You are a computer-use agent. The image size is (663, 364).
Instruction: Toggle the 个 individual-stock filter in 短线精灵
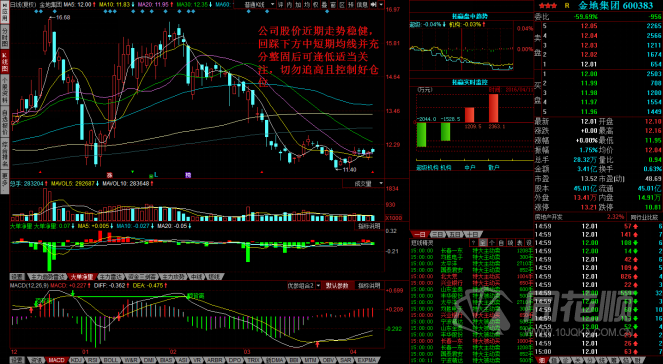pyautogui.click(x=493, y=243)
